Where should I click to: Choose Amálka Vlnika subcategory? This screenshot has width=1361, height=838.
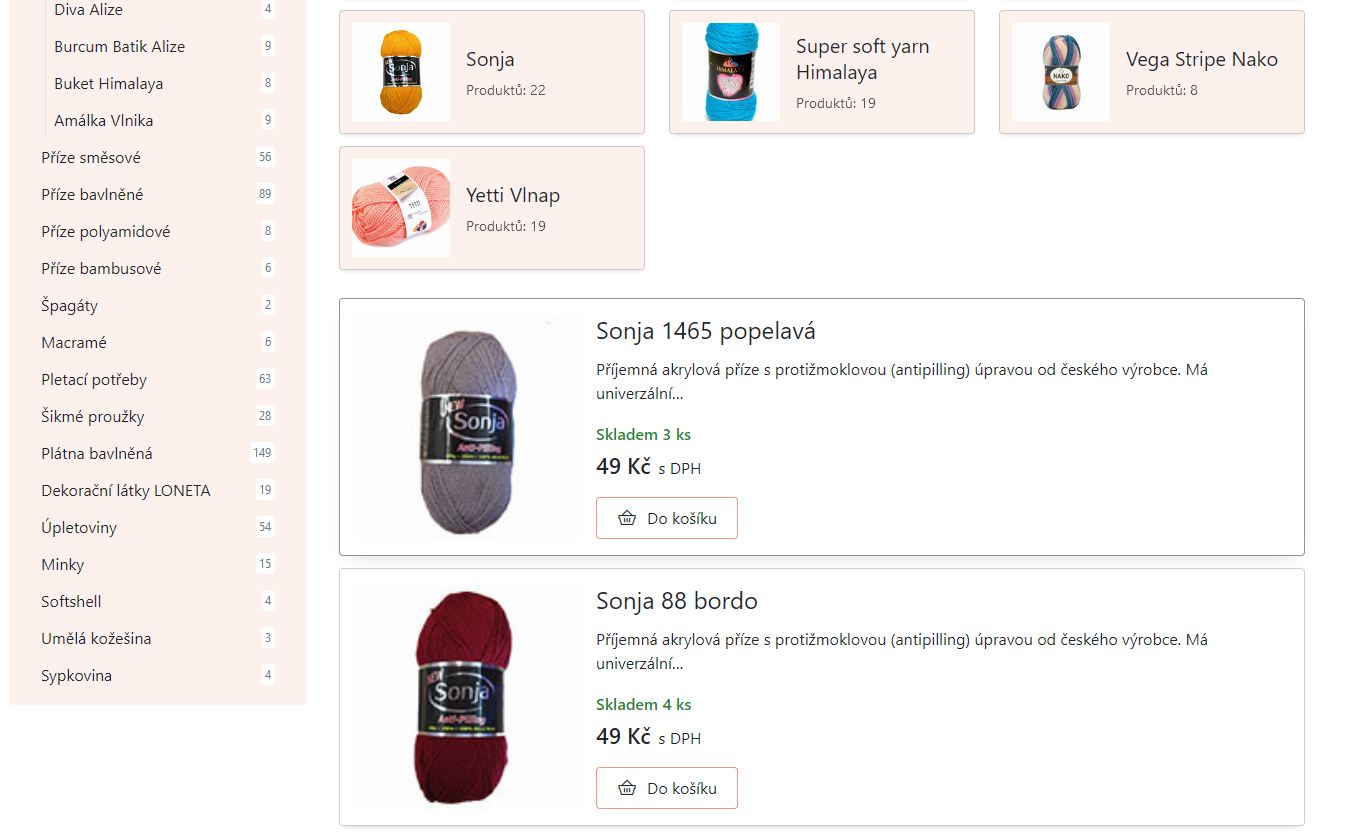[x=104, y=120]
